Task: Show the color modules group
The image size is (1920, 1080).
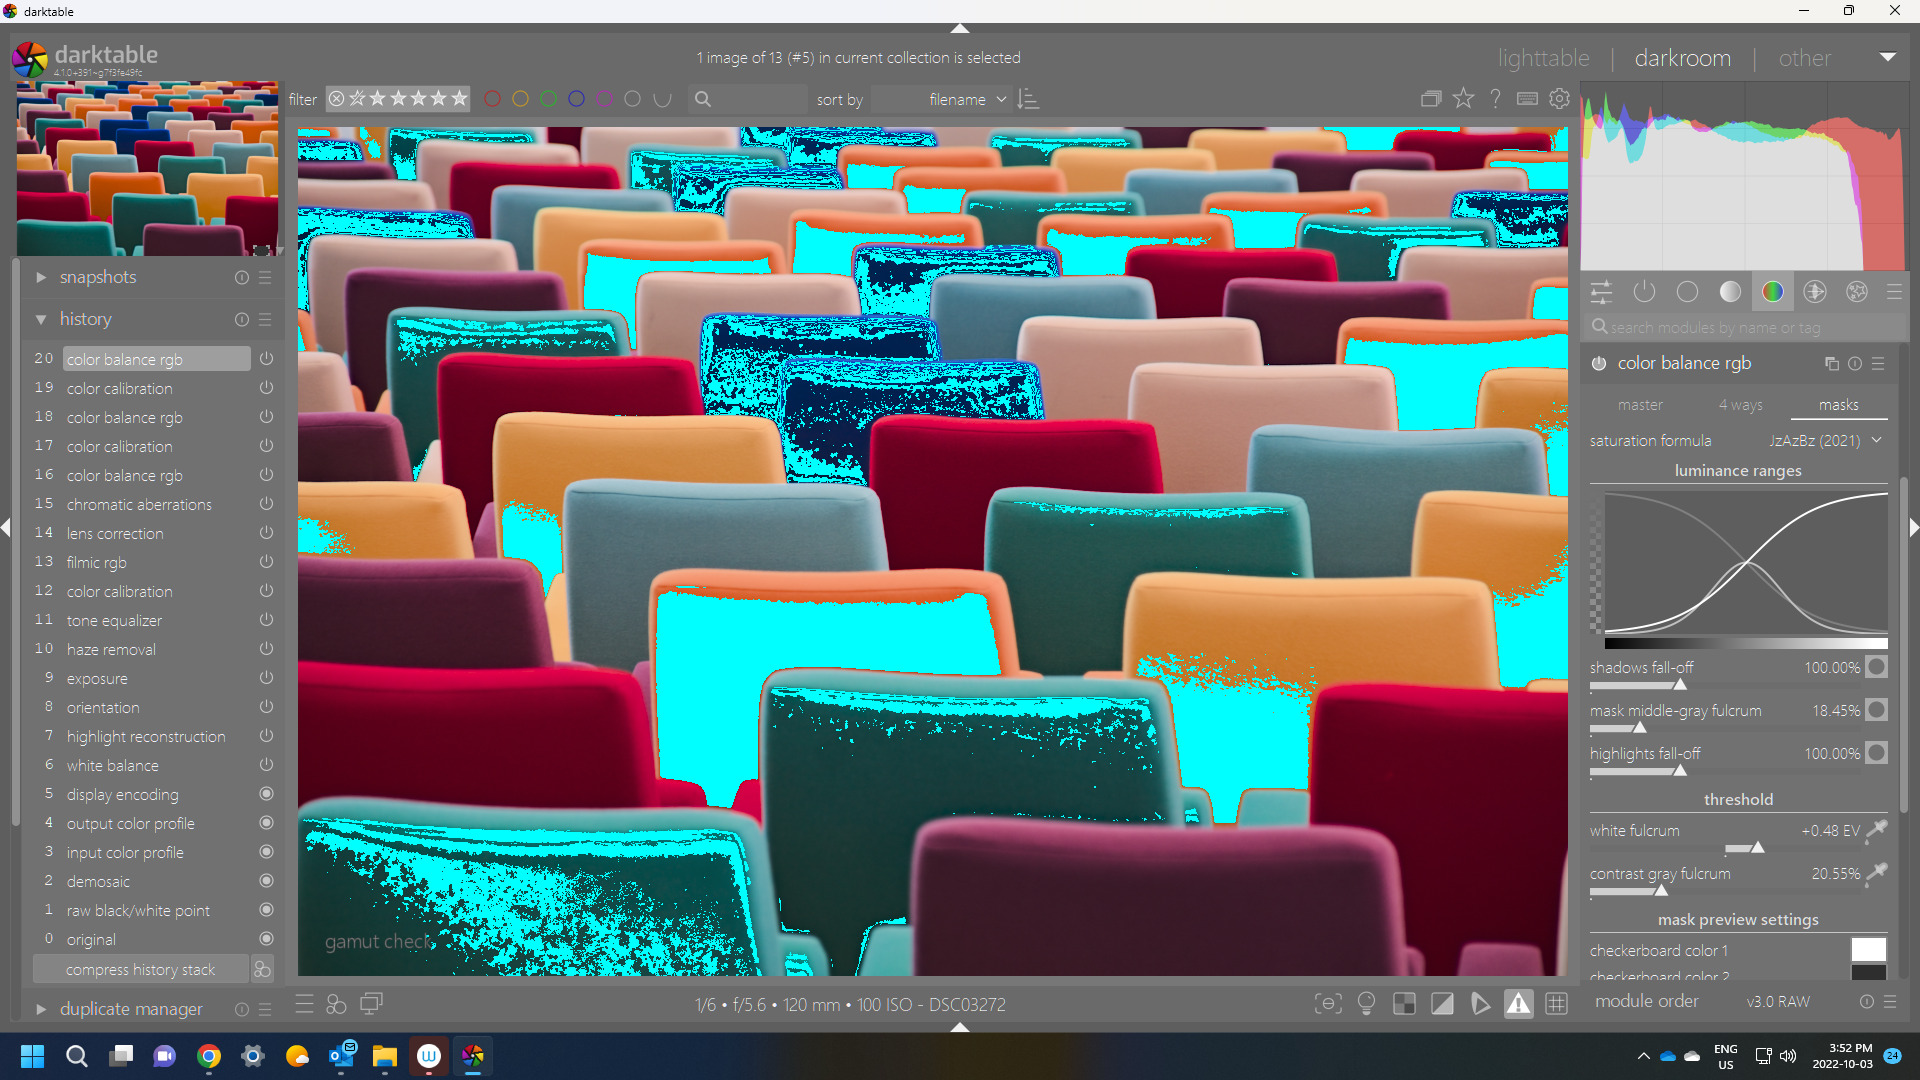Action: [x=1772, y=292]
